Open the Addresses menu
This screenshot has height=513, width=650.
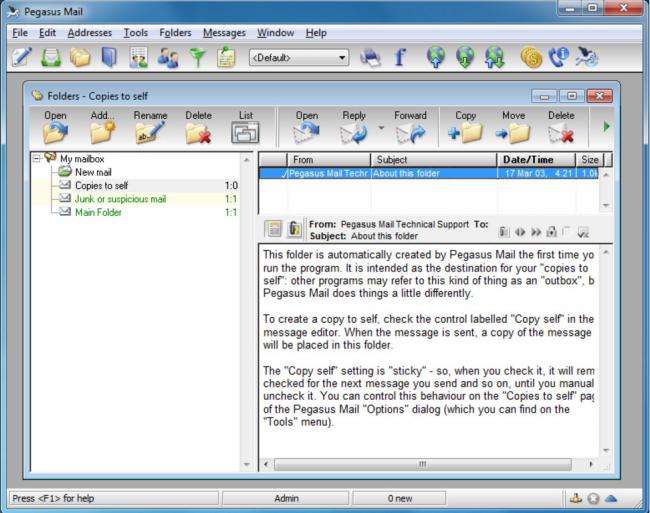(90, 33)
